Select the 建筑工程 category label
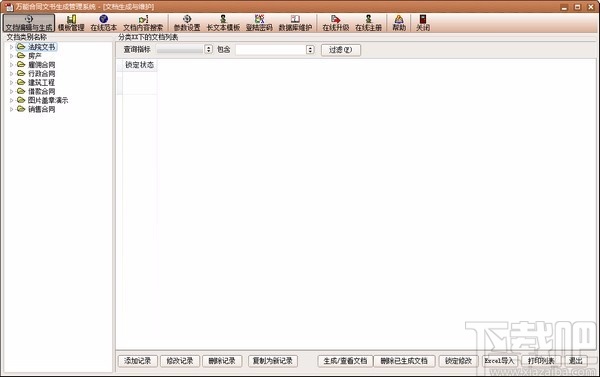Screen dimensions: 600x377 [x=42, y=82]
